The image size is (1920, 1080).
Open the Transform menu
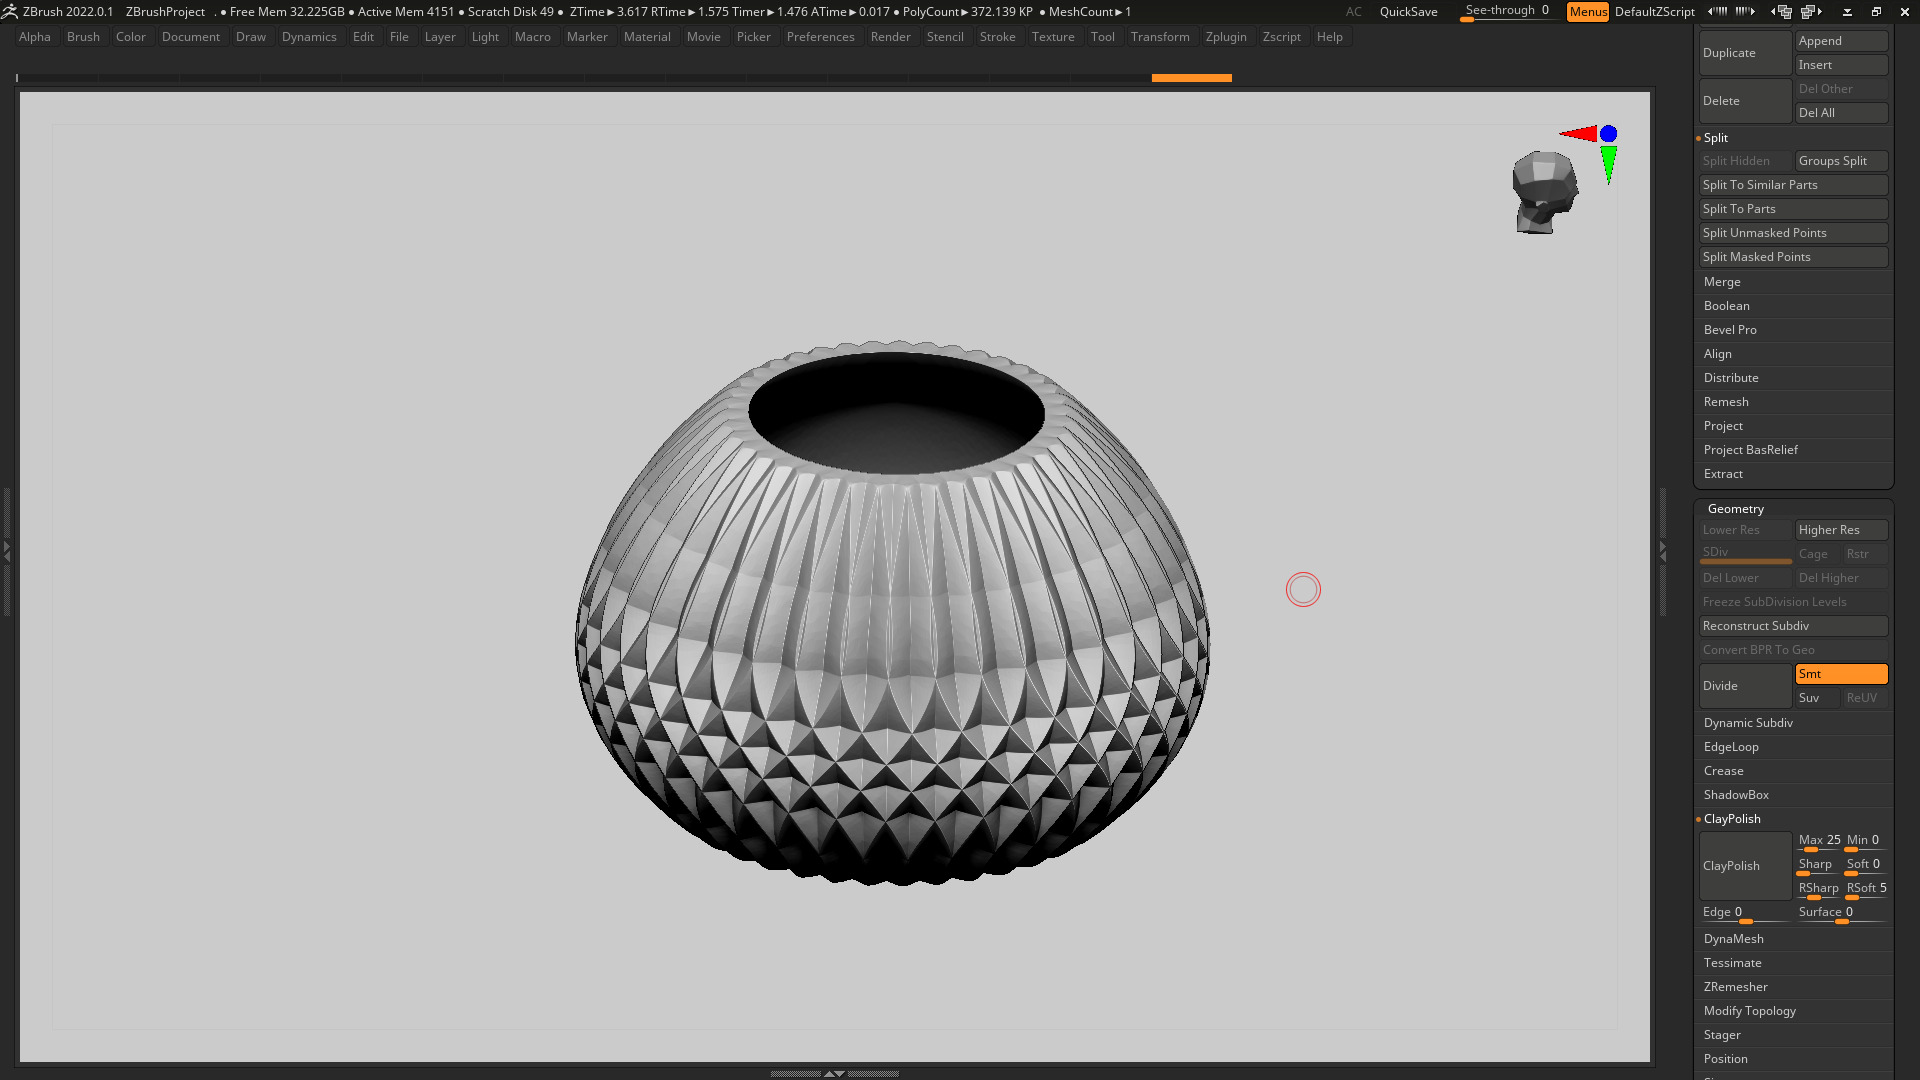click(1160, 37)
